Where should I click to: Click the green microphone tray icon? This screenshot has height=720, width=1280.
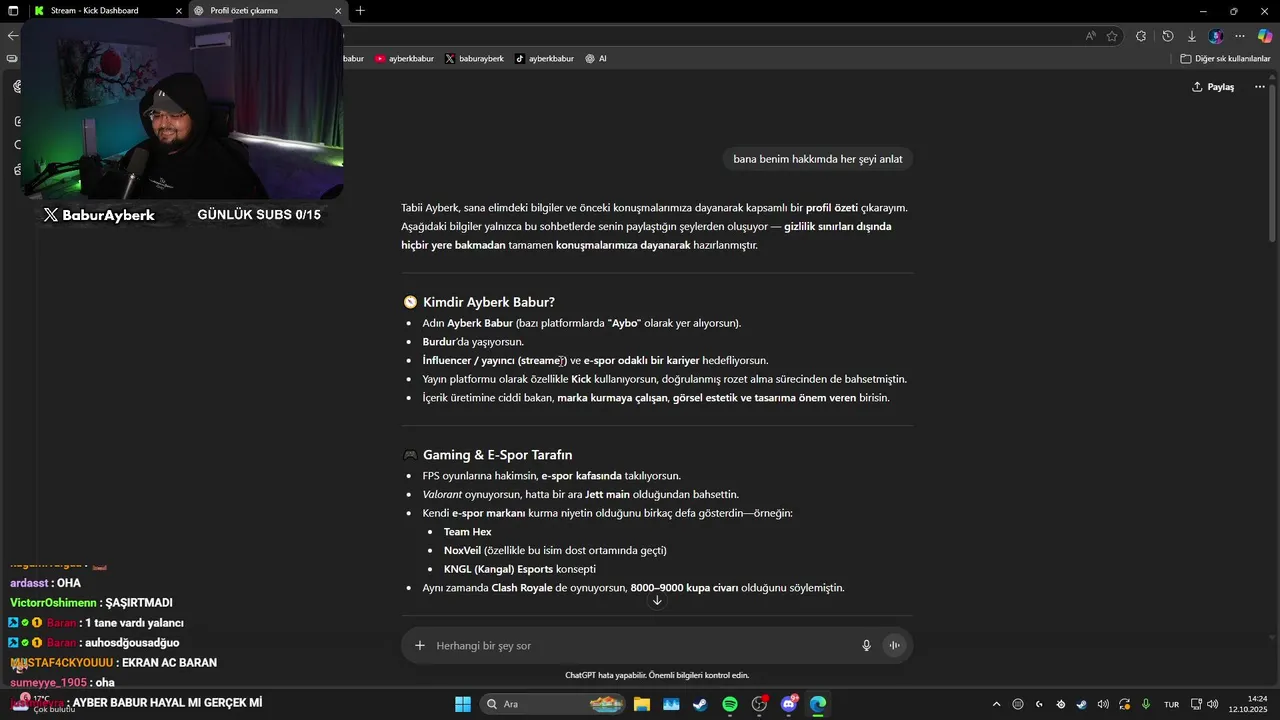(x=1146, y=704)
